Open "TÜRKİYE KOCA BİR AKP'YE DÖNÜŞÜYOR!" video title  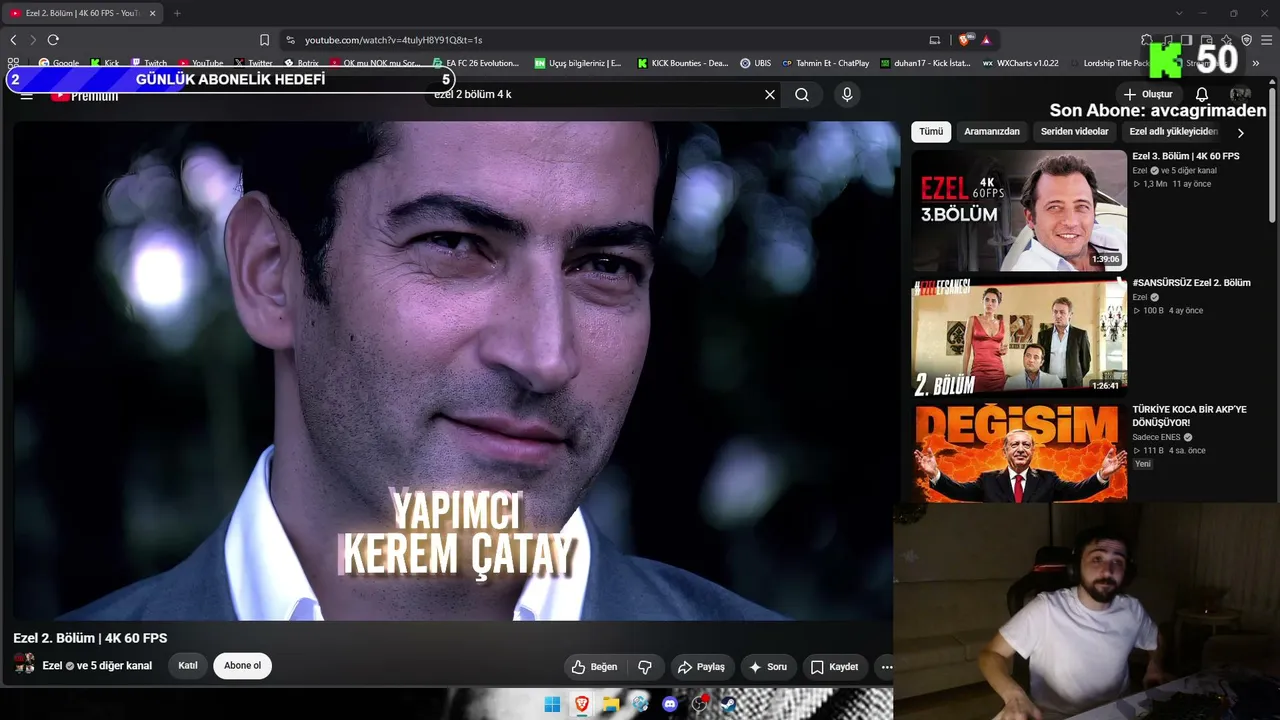pyautogui.click(x=1190, y=416)
